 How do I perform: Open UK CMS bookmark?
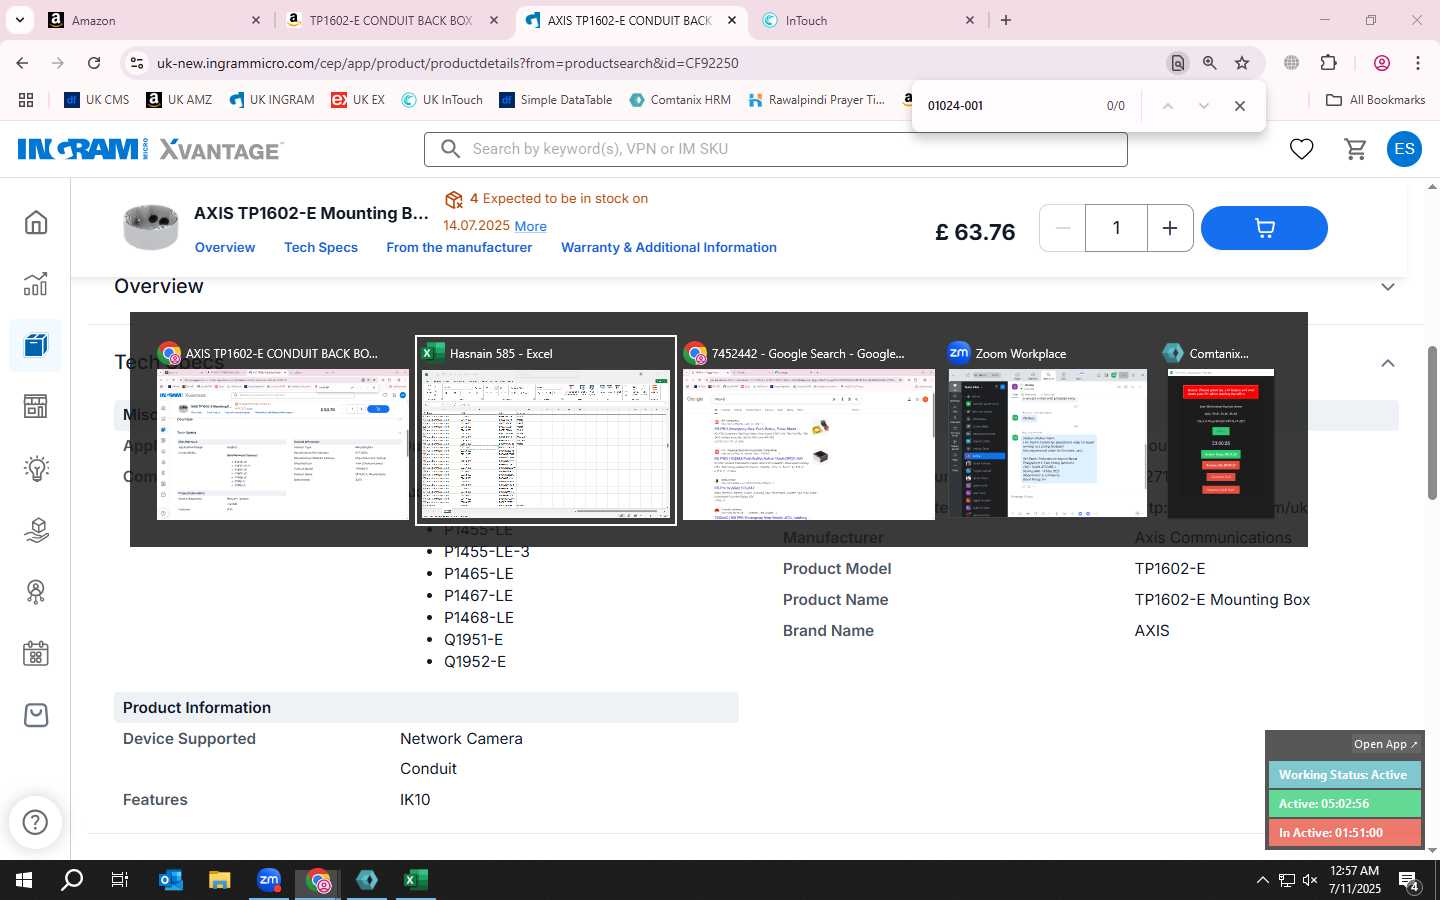[97, 100]
